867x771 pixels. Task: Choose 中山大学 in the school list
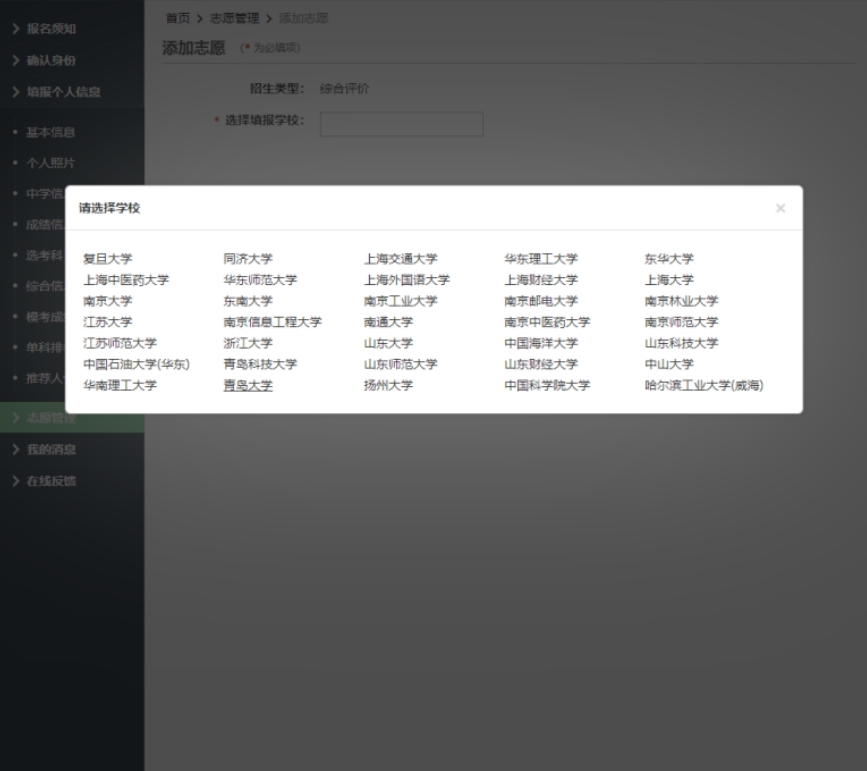669,364
